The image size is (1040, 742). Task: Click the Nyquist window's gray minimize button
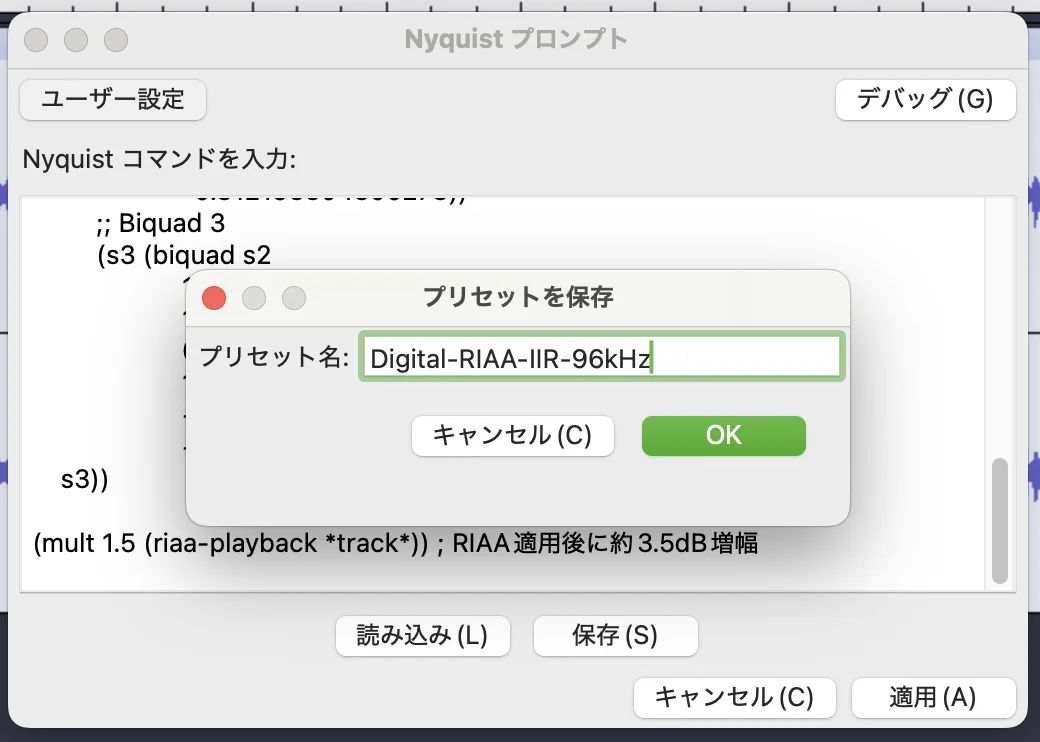coord(76,40)
